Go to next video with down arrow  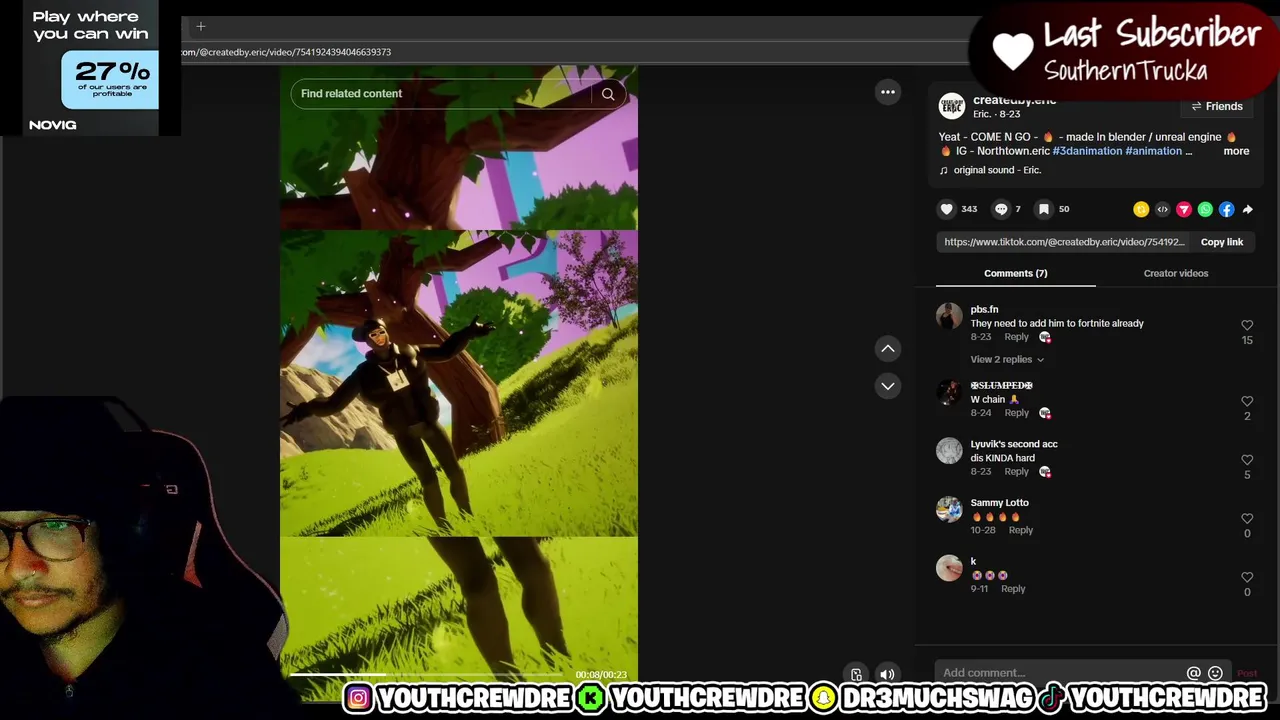[x=887, y=386]
